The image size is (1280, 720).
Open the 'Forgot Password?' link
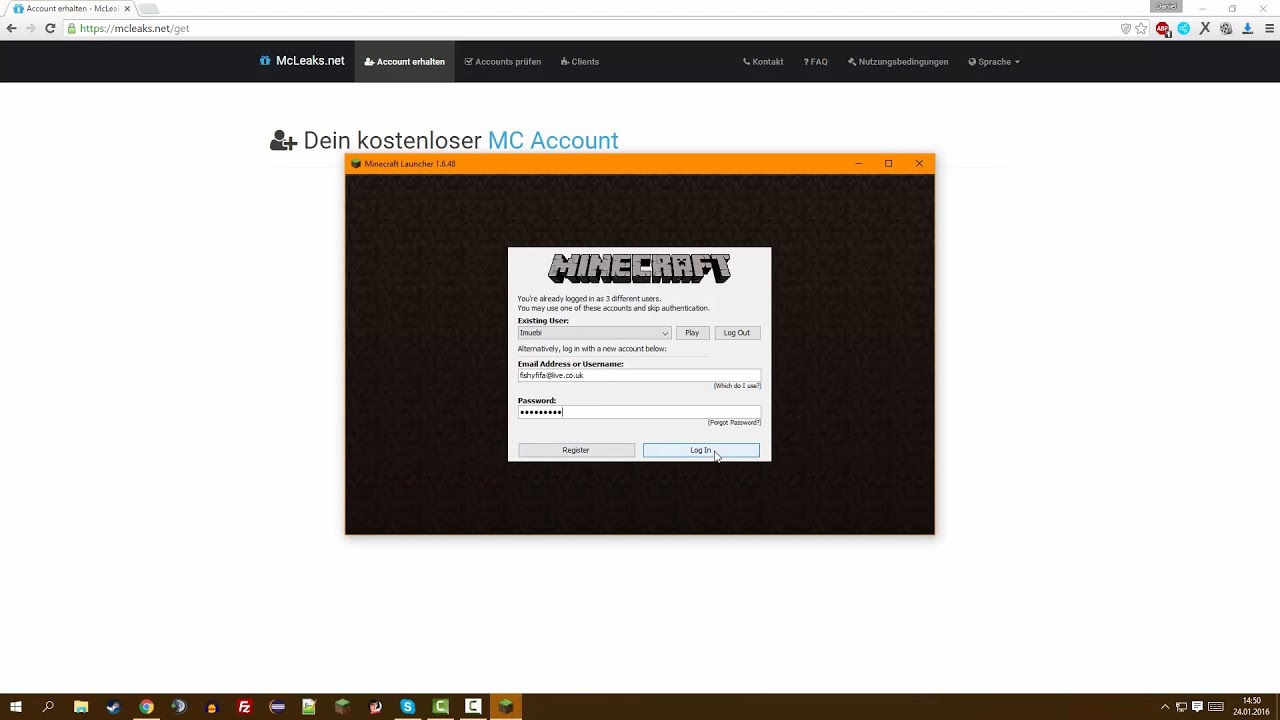(x=734, y=422)
